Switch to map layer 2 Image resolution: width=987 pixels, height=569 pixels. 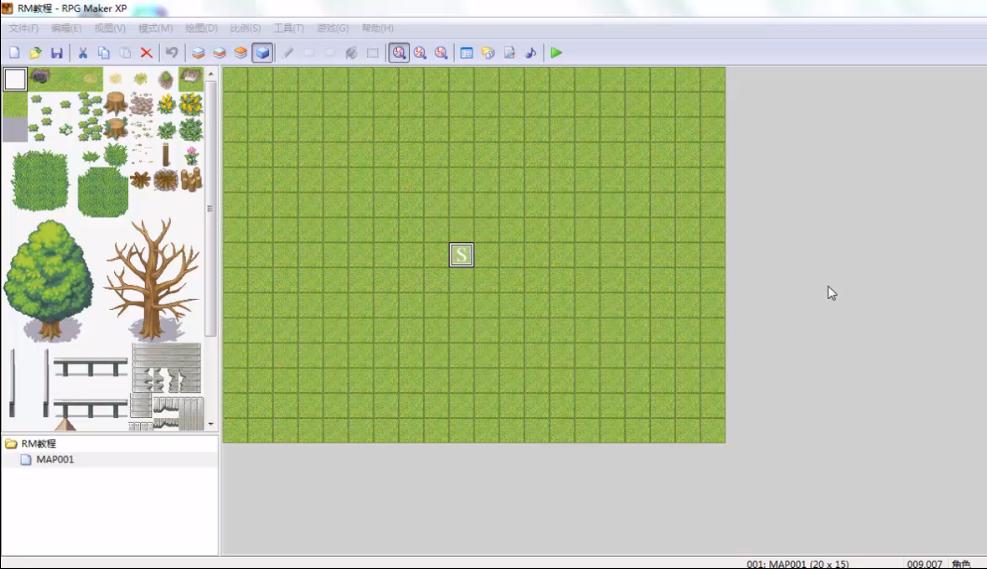click(220, 53)
